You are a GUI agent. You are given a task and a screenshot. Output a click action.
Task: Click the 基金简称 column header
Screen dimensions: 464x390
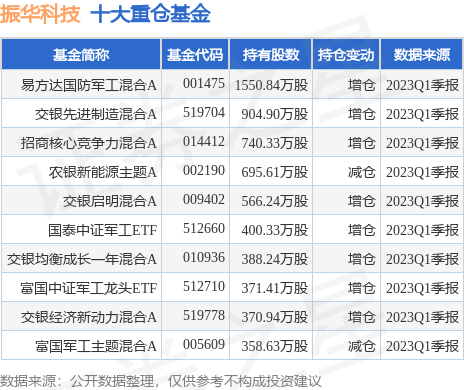pyautogui.click(x=81, y=55)
